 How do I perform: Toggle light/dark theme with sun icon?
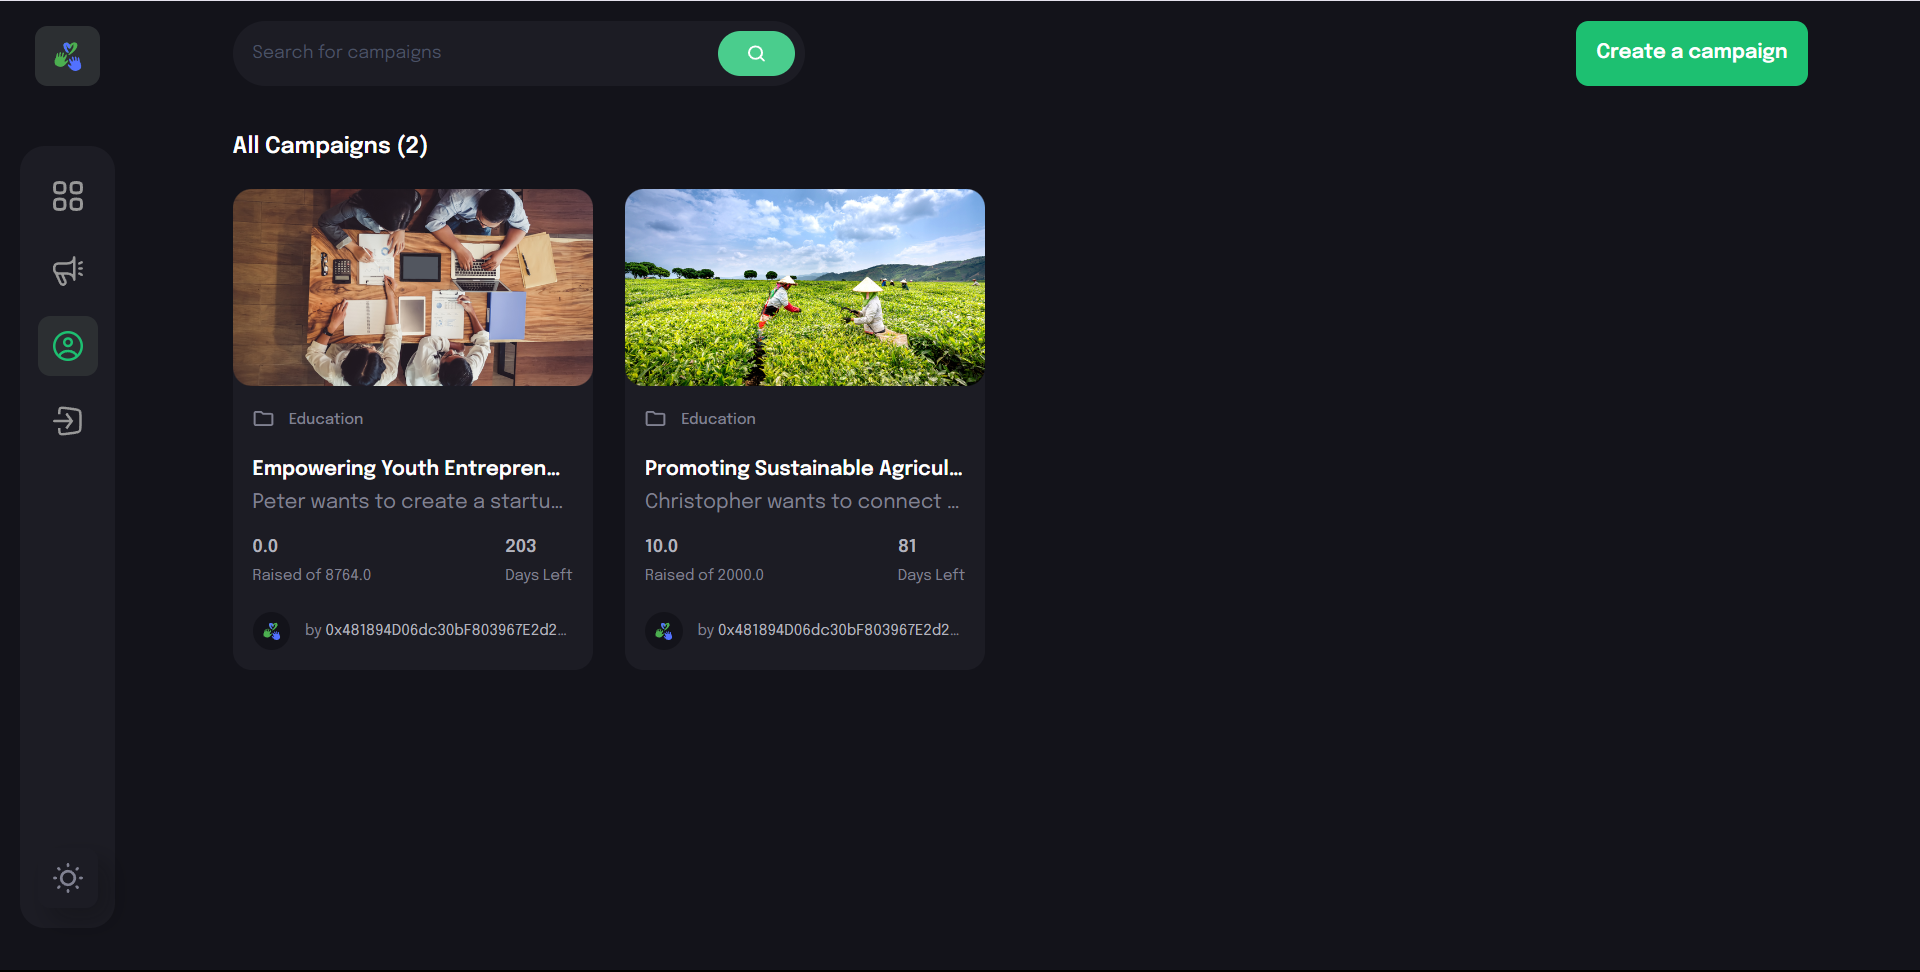pyautogui.click(x=68, y=878)
